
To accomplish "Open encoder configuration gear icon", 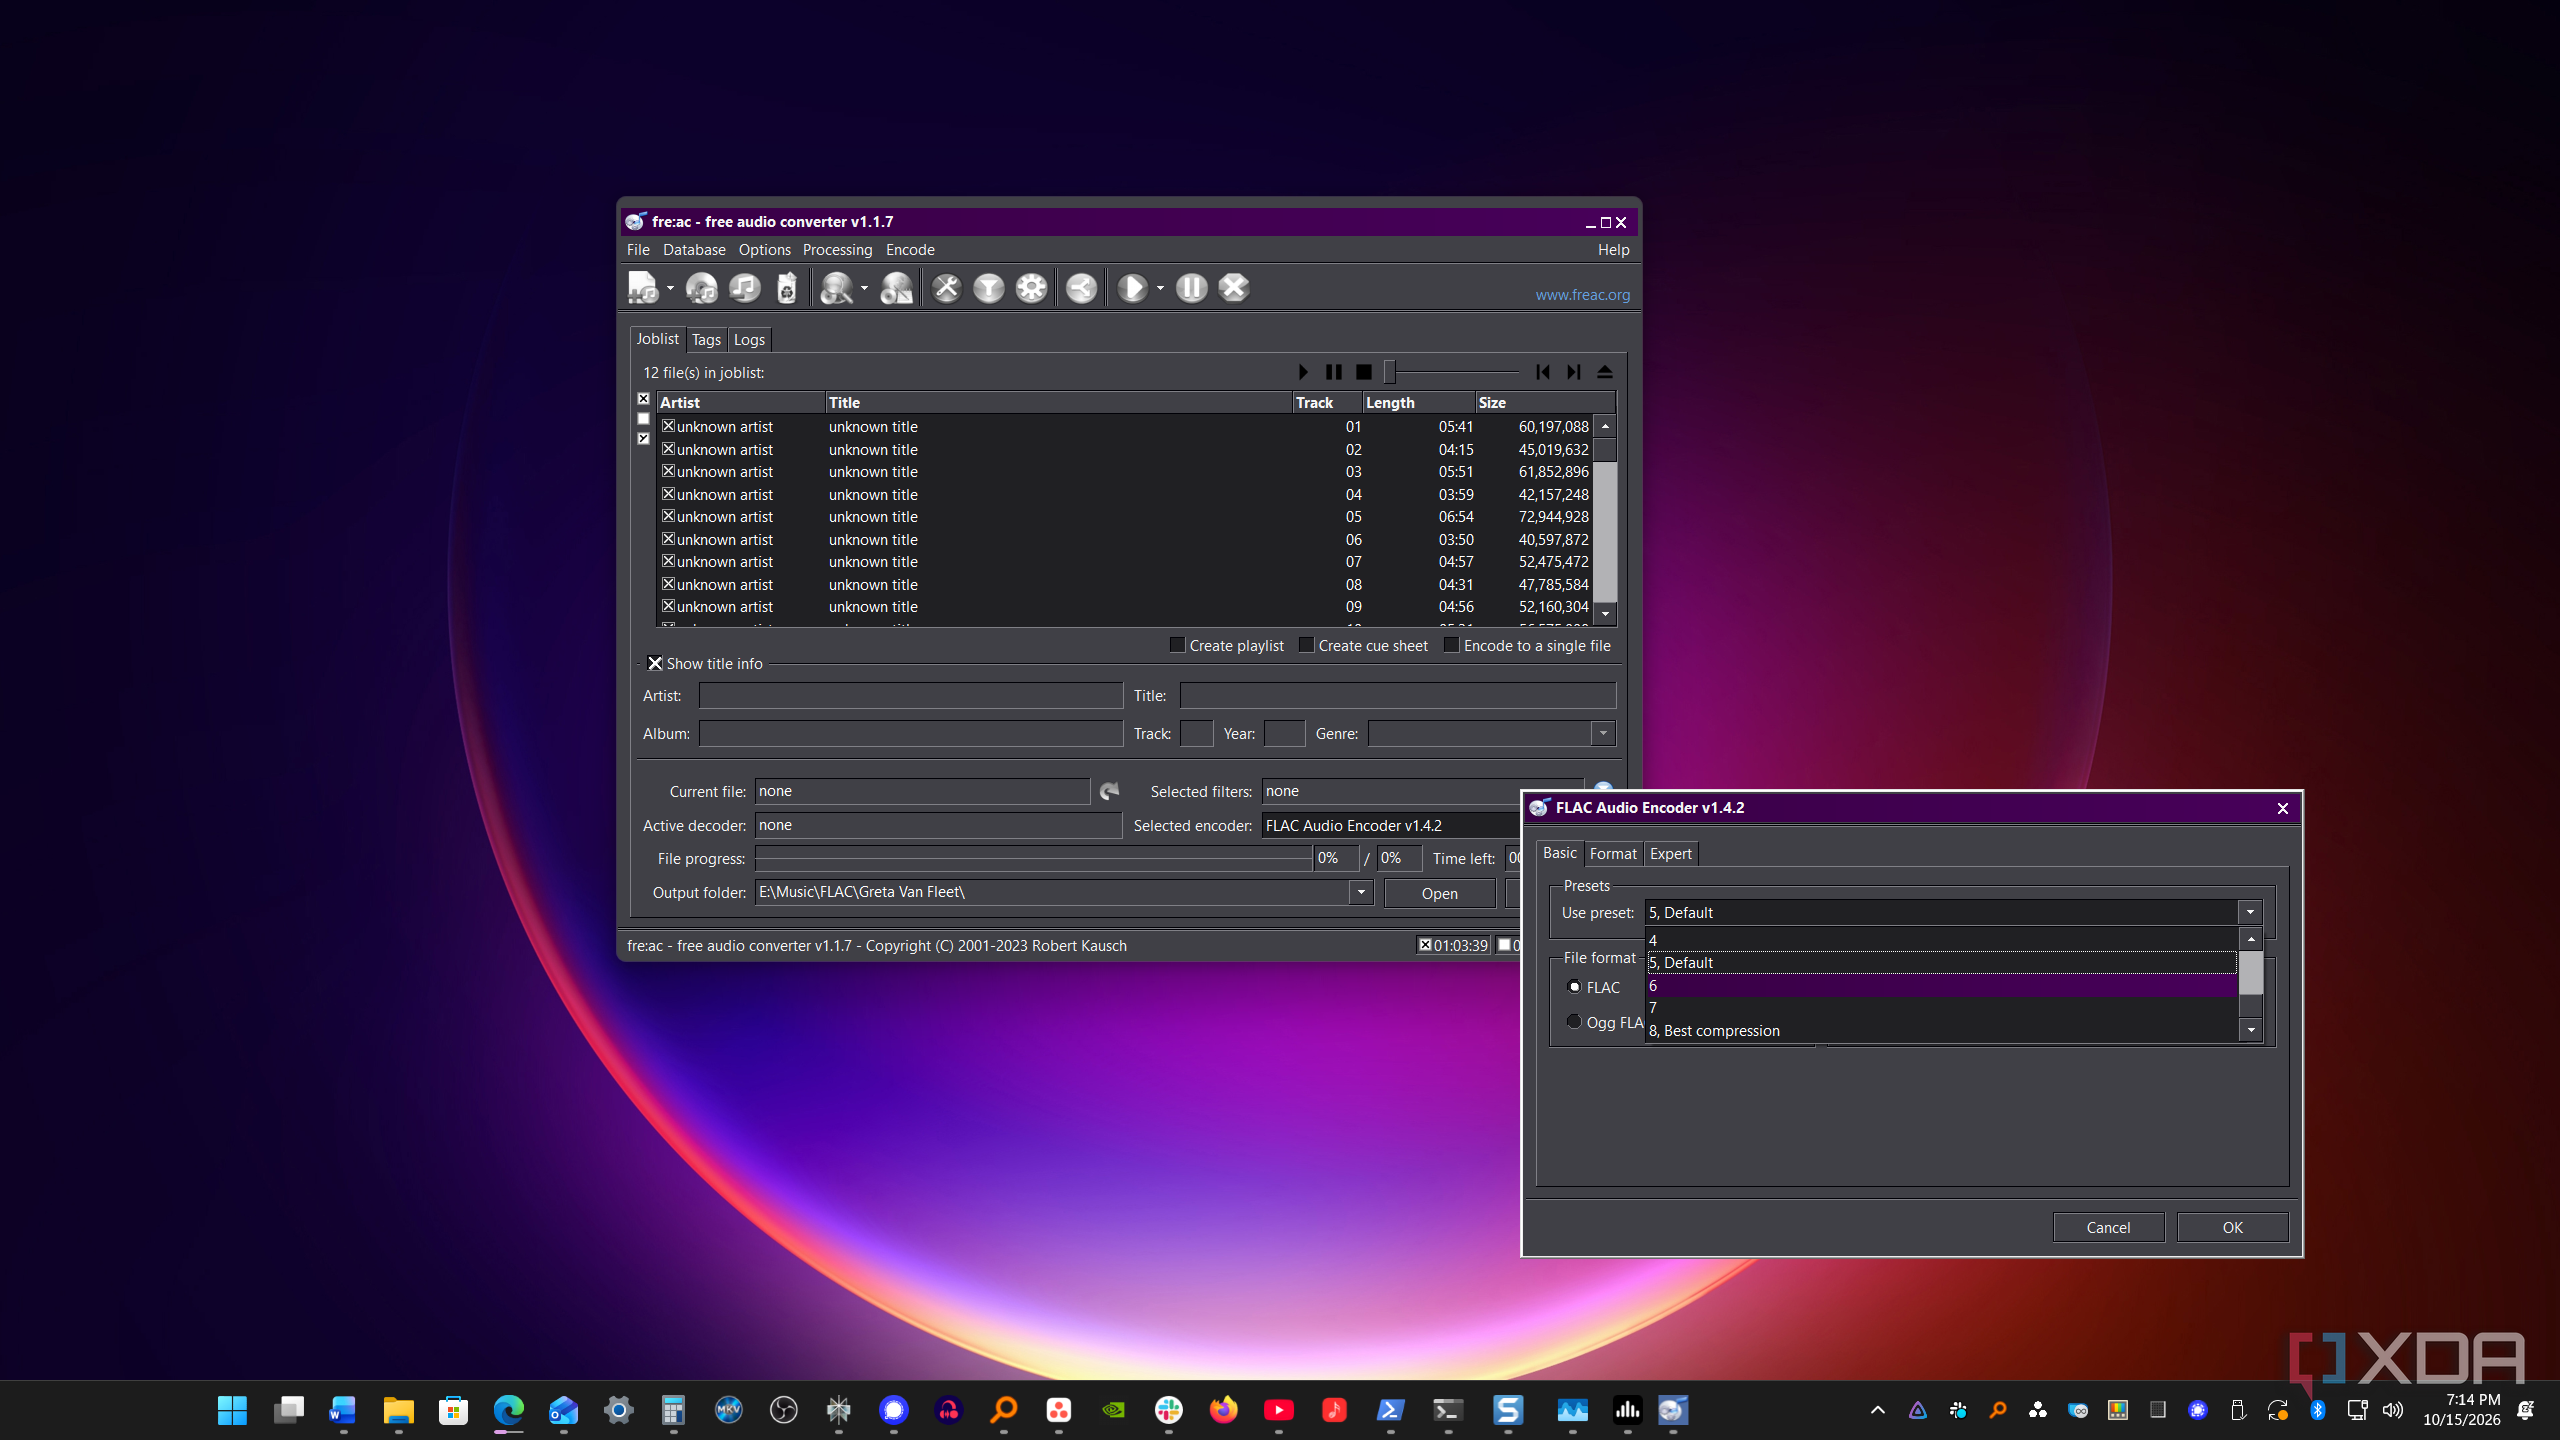I will (x=1031, y=288).
